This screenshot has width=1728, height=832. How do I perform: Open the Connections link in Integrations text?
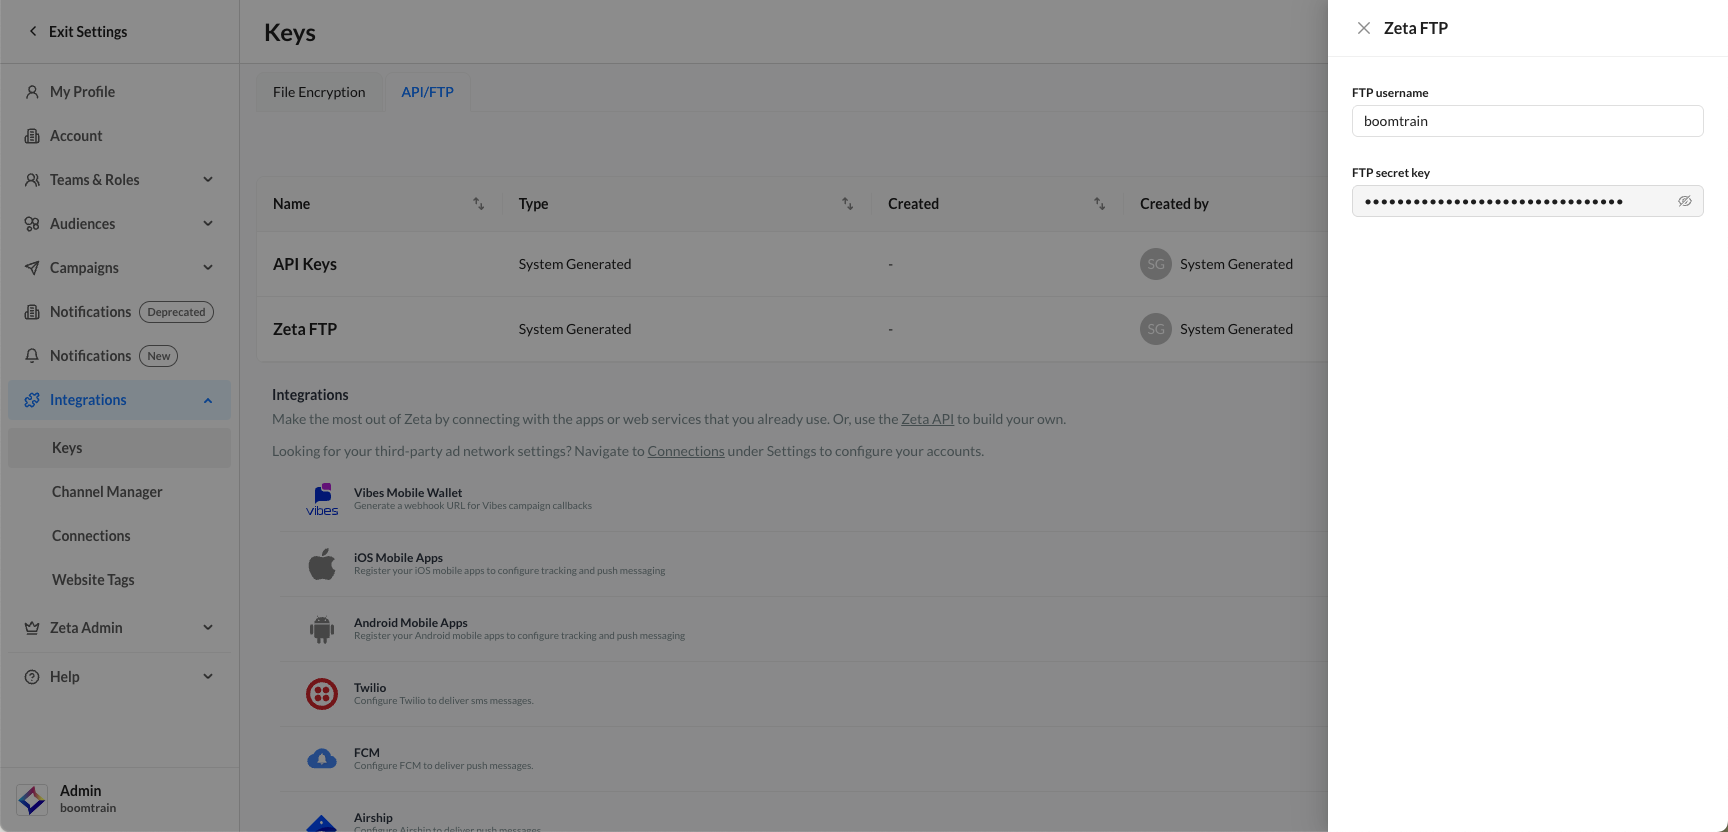tap(686, 451)
